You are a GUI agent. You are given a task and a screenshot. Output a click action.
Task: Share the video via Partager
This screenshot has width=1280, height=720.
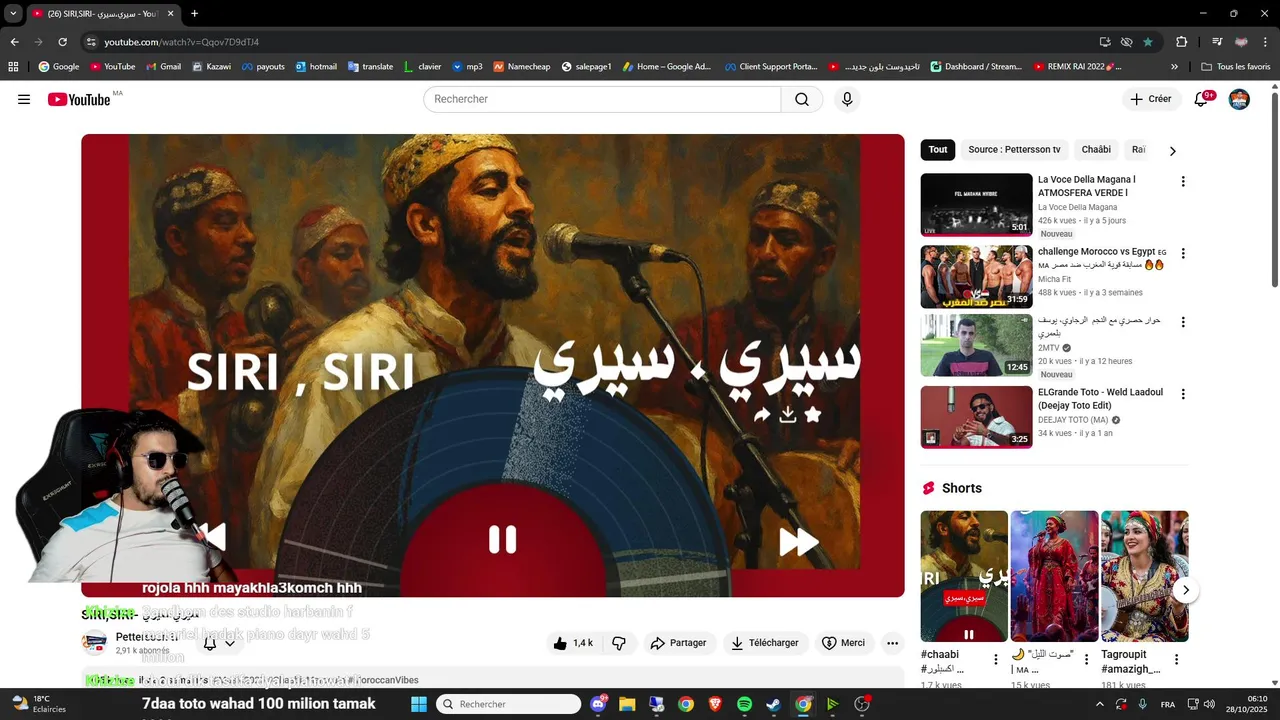(679, 643)
